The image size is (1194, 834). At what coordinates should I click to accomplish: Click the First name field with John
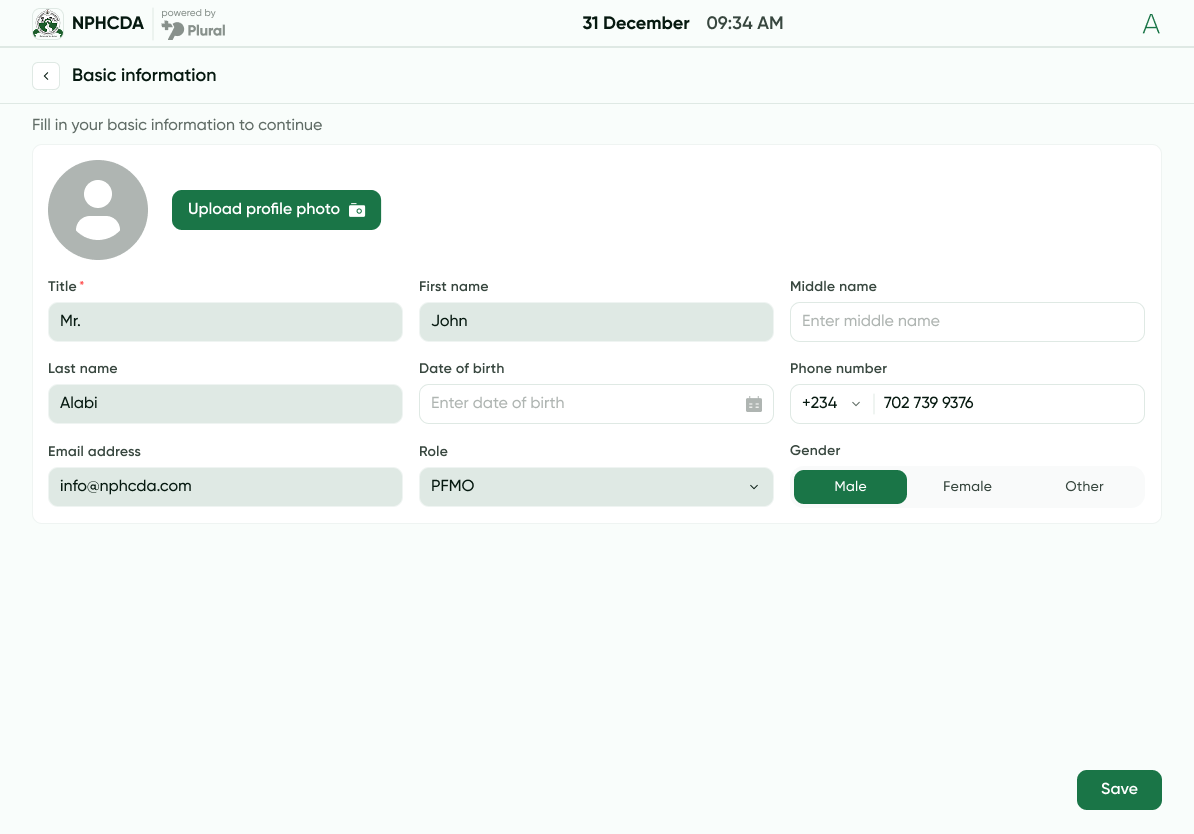(596, 321)
